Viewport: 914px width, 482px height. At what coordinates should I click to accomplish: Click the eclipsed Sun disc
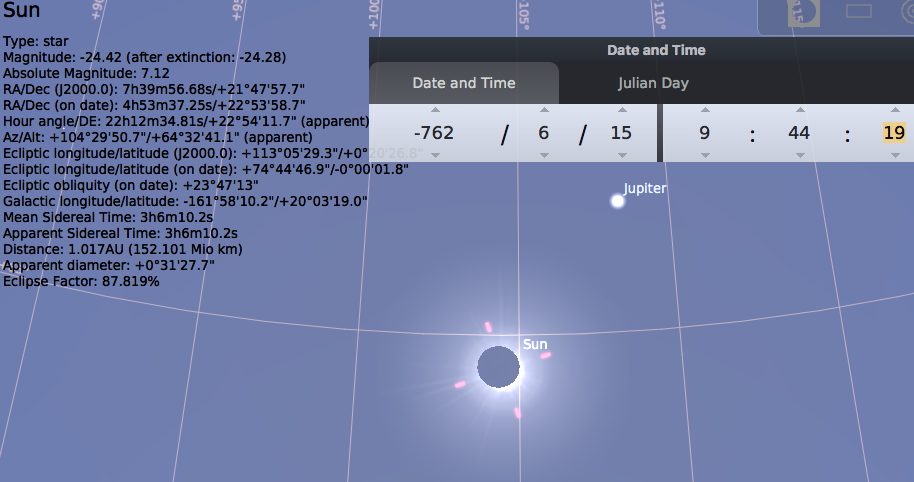pos(498,367)
